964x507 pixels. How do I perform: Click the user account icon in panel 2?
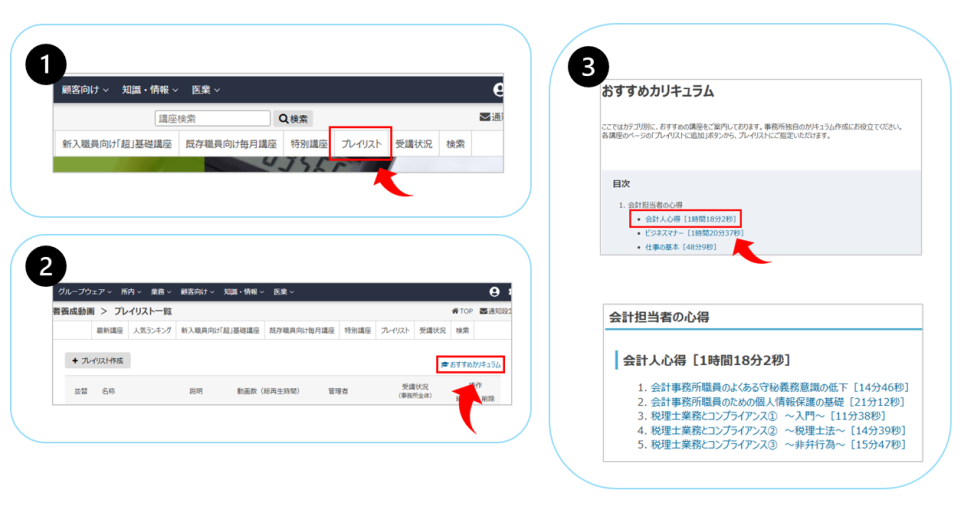pos(494,291)
